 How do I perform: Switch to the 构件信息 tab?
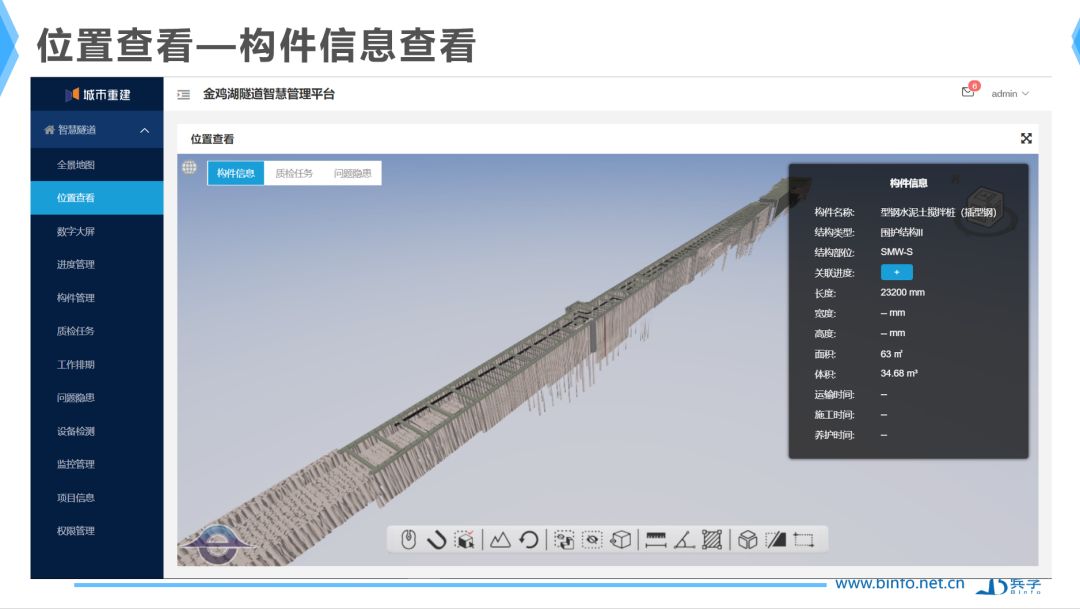[x=236, y=173]
